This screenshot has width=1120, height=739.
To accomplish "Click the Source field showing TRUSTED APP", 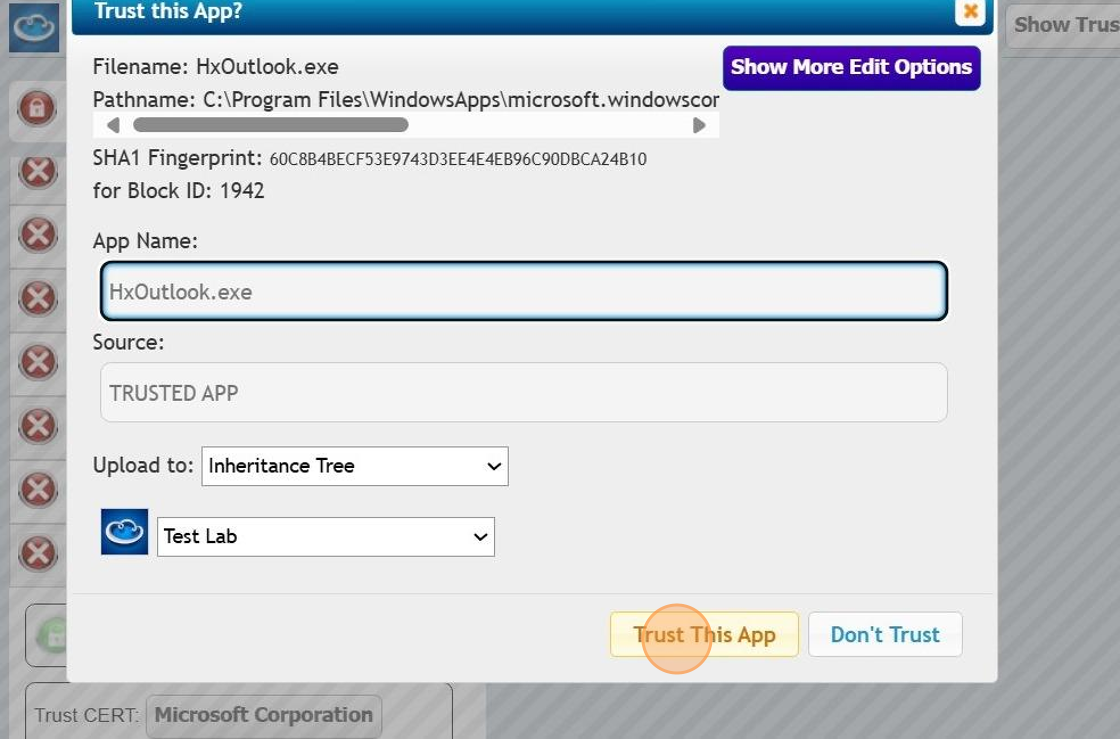I will [x=523, y=393].
